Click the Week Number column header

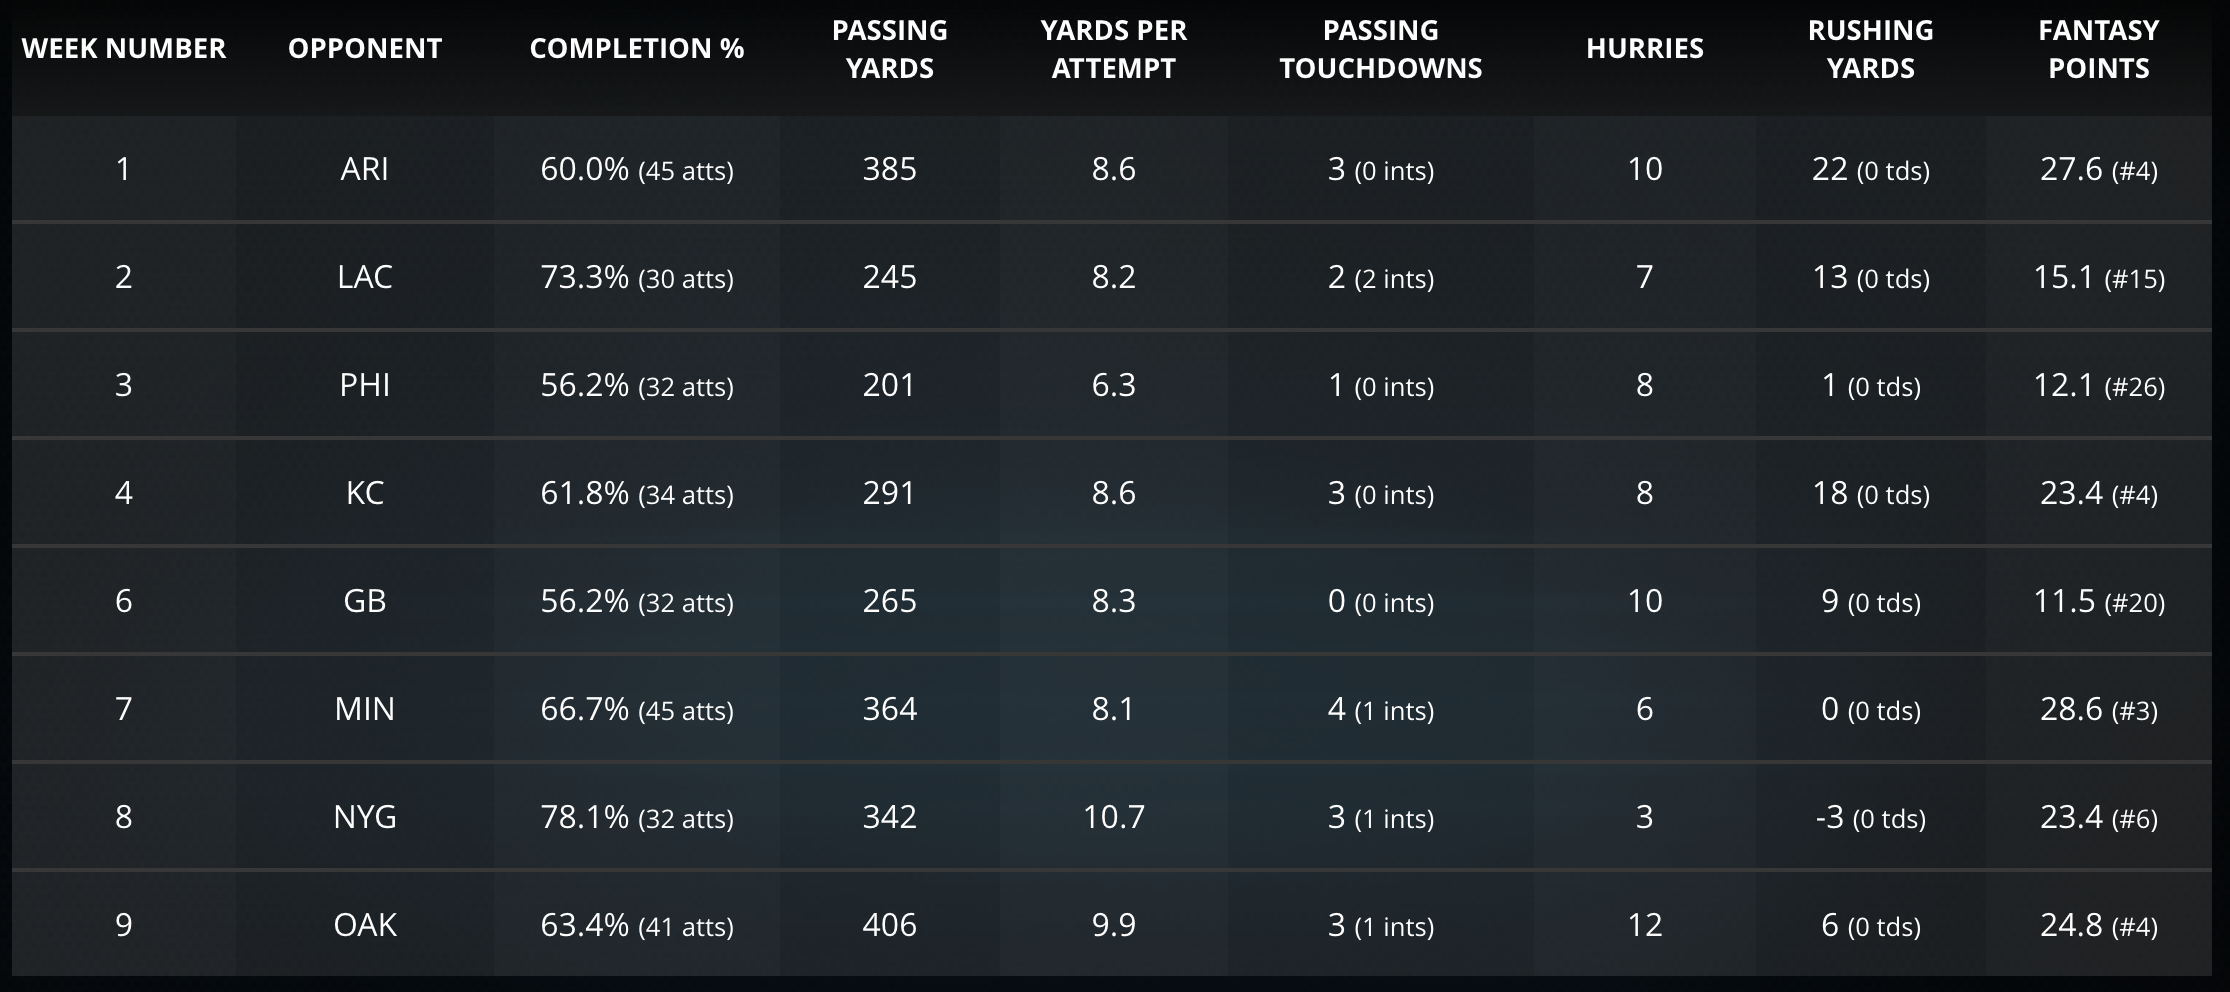124,48
